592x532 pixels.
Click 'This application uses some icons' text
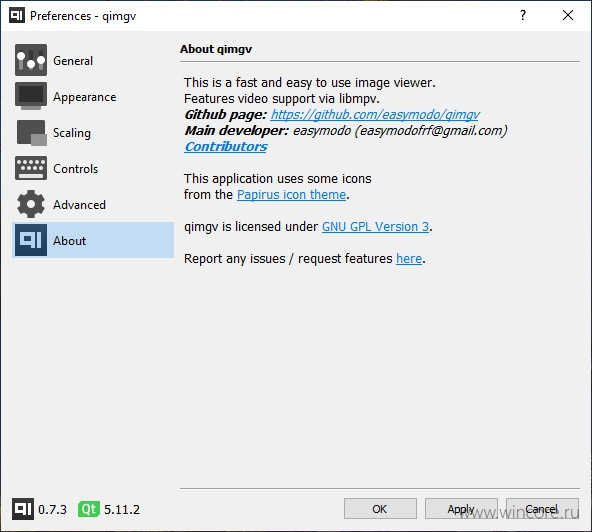(x=278, y=179)
